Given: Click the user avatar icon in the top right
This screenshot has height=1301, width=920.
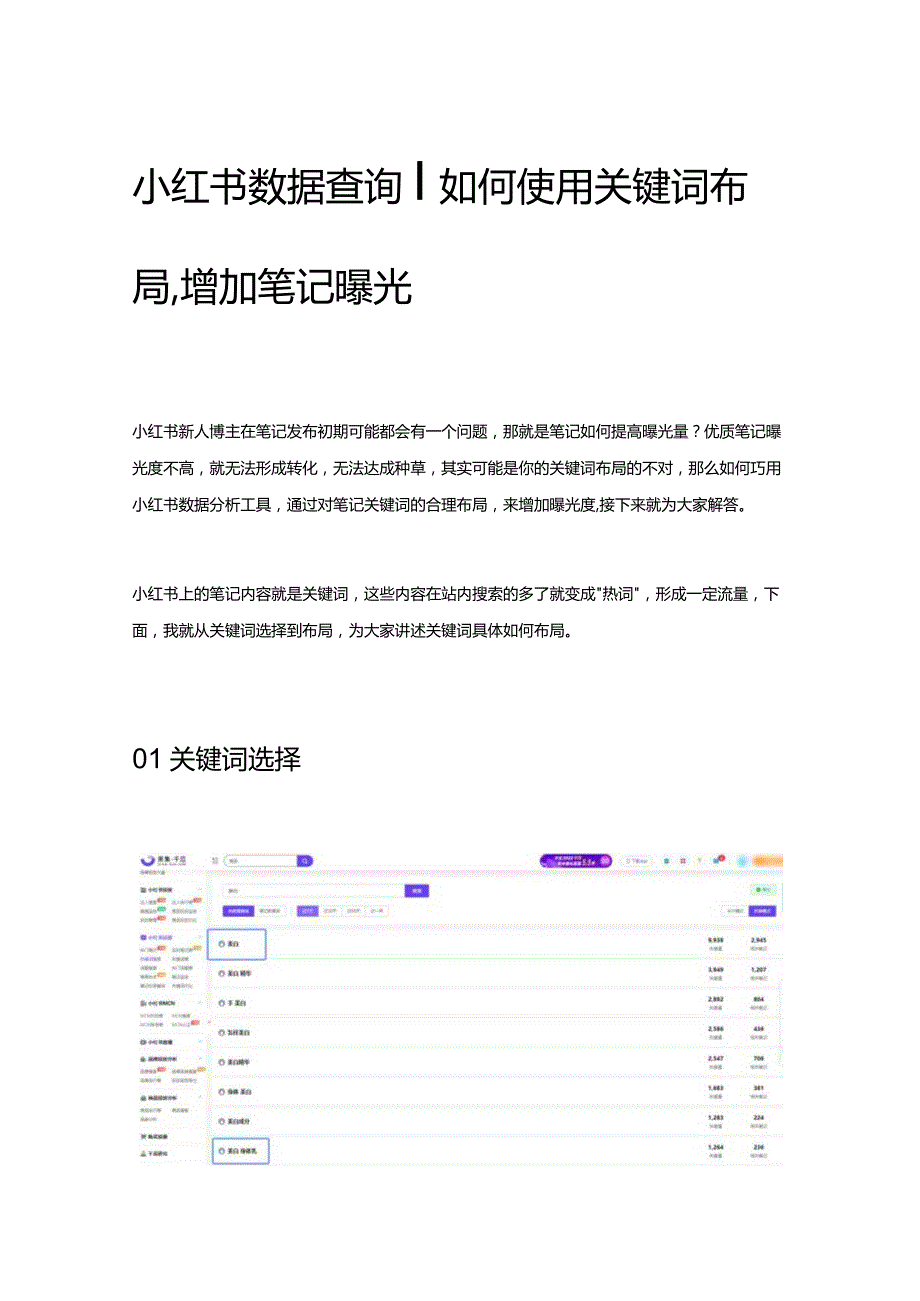Looking at the screenshot, I should tap(742, 859).
